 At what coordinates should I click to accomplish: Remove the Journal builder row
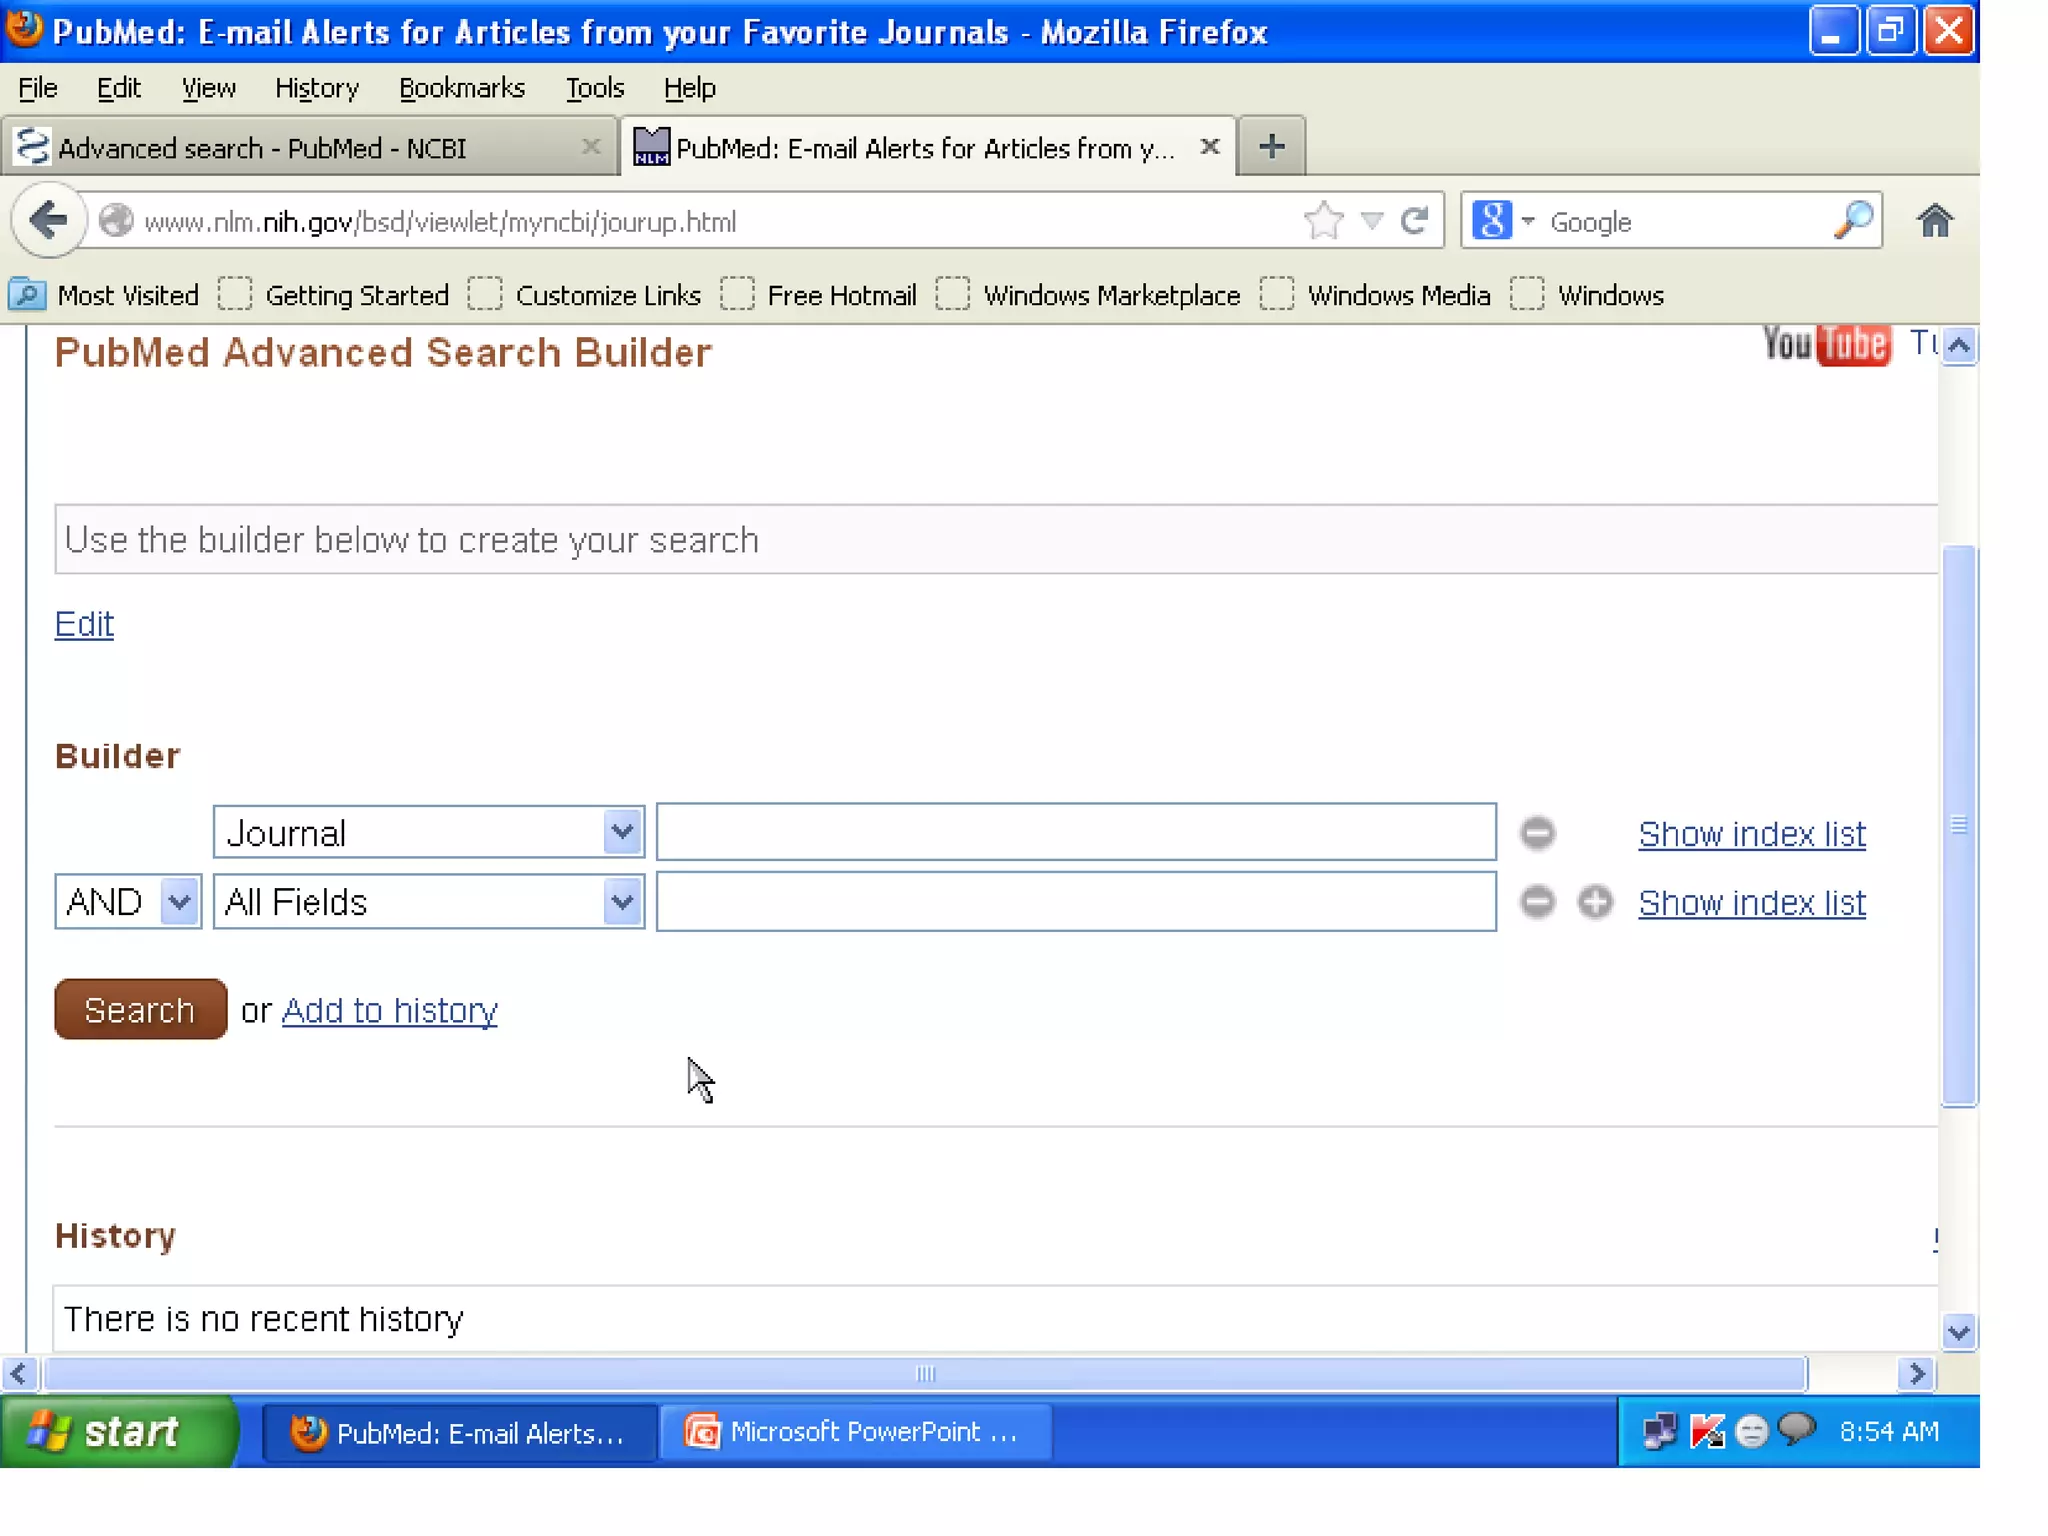1537,833
